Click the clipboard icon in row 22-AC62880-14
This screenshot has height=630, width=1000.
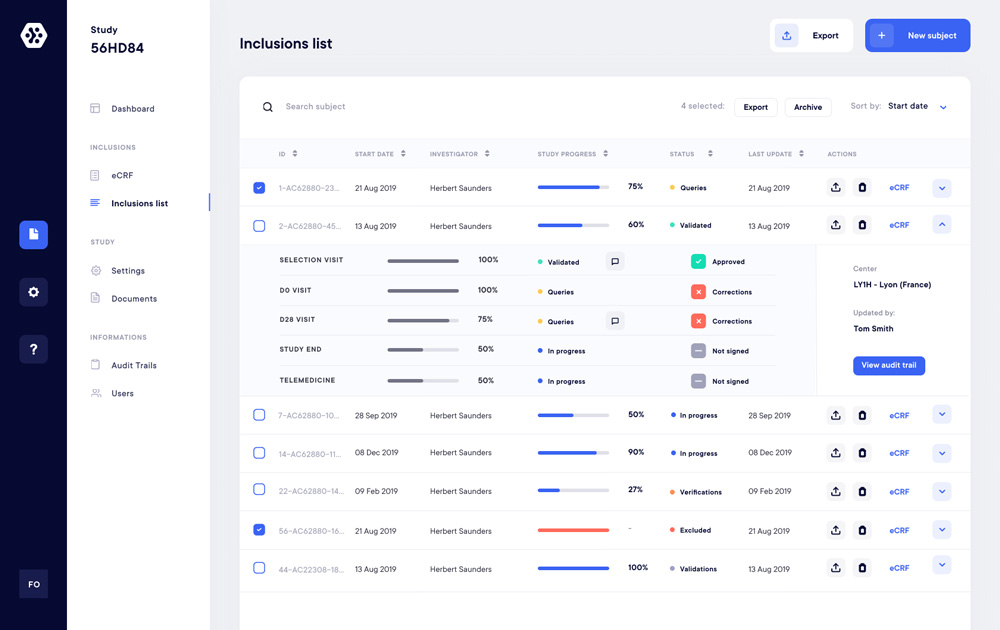coord(862,492)
